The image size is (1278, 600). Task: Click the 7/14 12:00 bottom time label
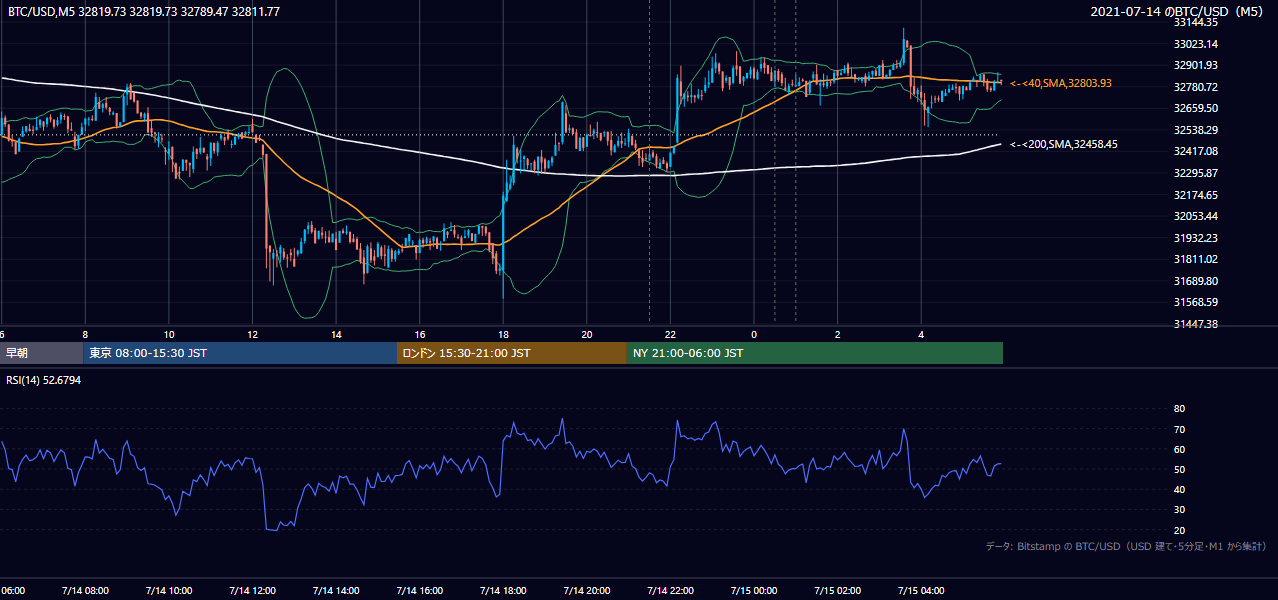coord(252,591)
